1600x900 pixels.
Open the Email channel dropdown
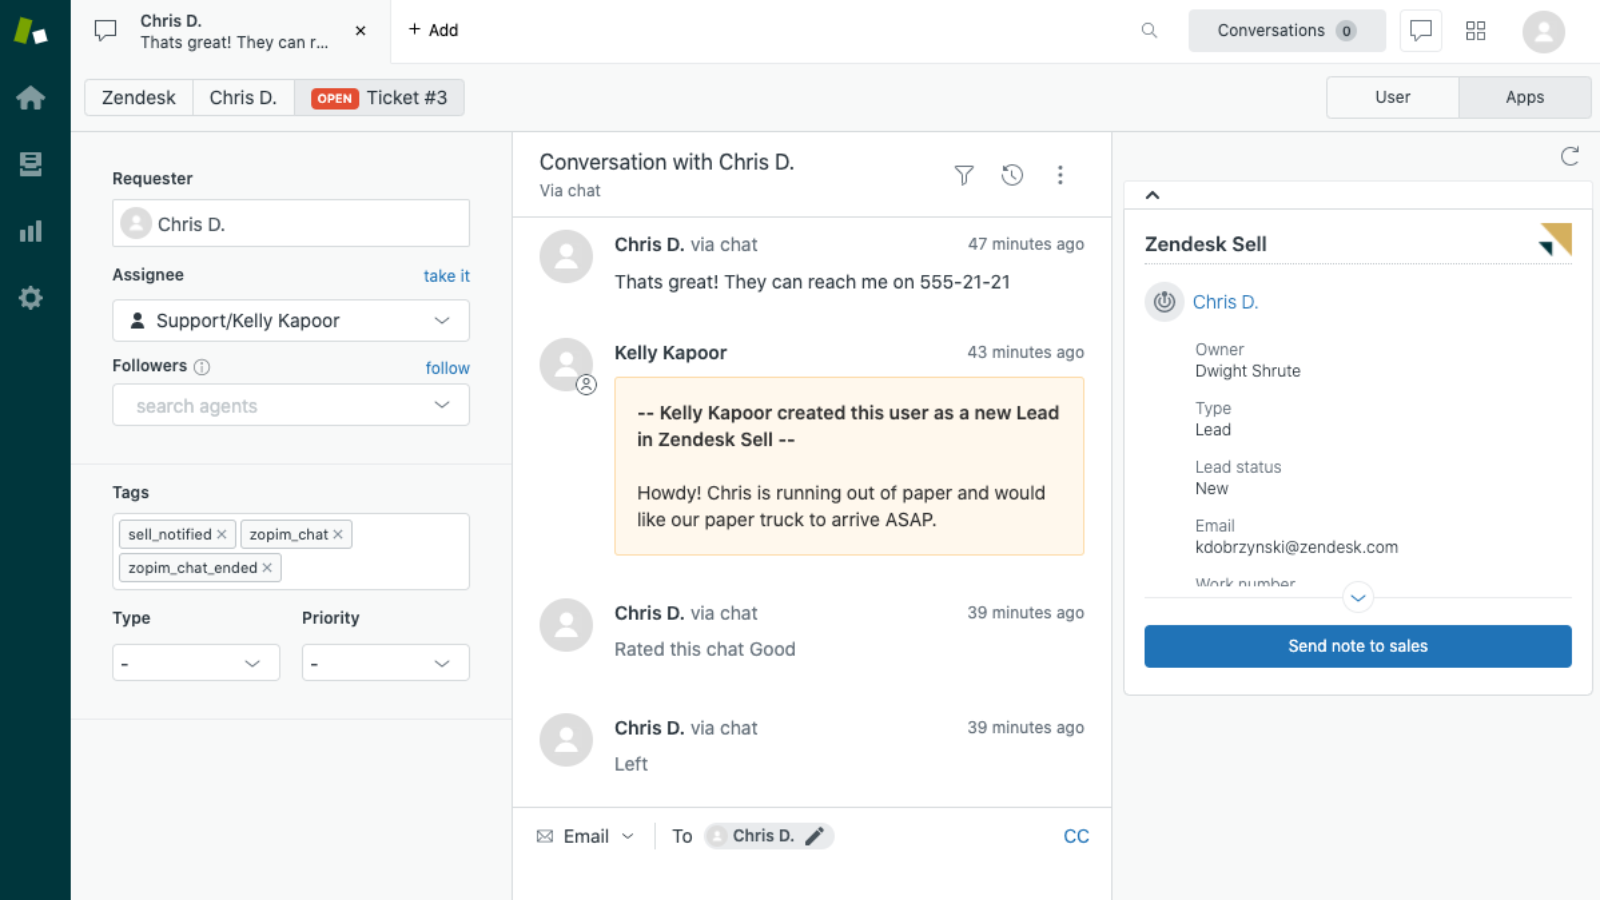pyautogui.click(x=586, y=836)
